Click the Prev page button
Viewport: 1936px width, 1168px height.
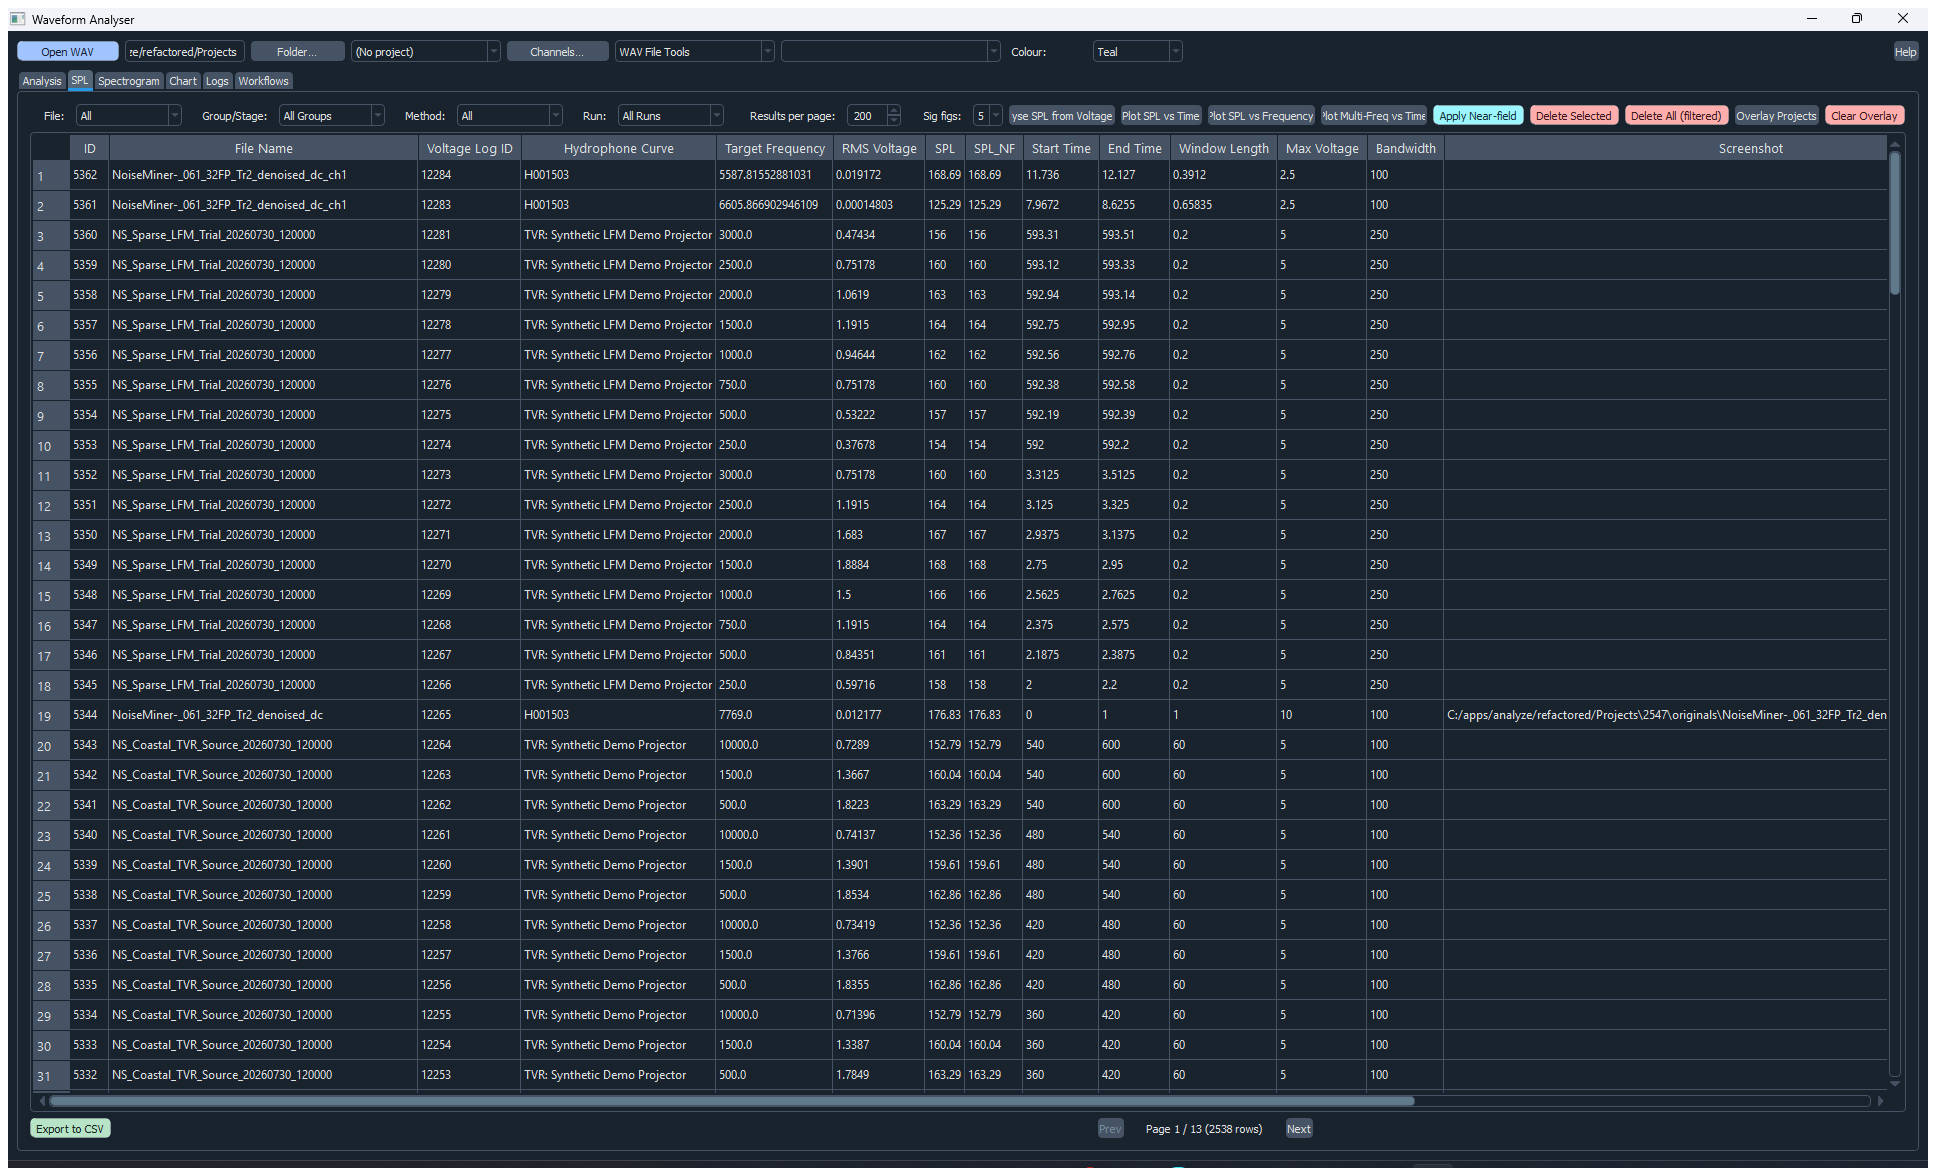(x=1110, y=1129)
